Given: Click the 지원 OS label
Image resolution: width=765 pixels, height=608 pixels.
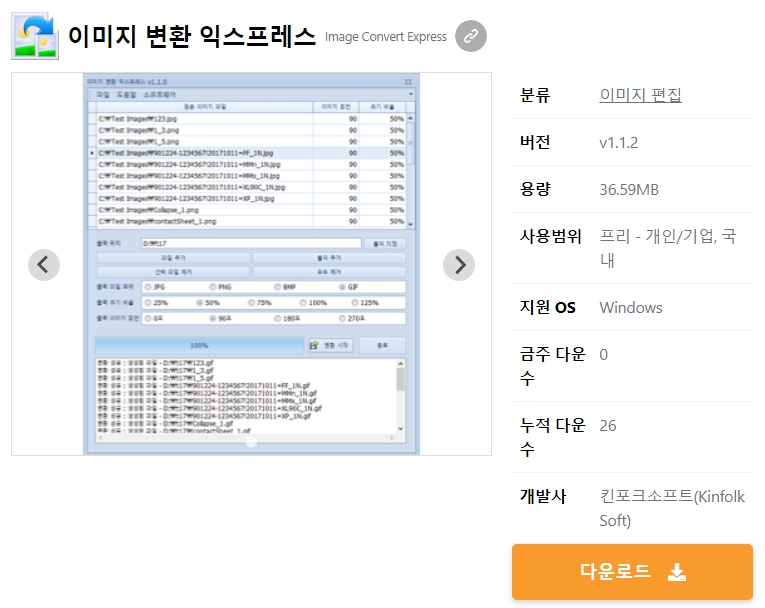Looking at the screenshot, I should [x=547, y=307].
